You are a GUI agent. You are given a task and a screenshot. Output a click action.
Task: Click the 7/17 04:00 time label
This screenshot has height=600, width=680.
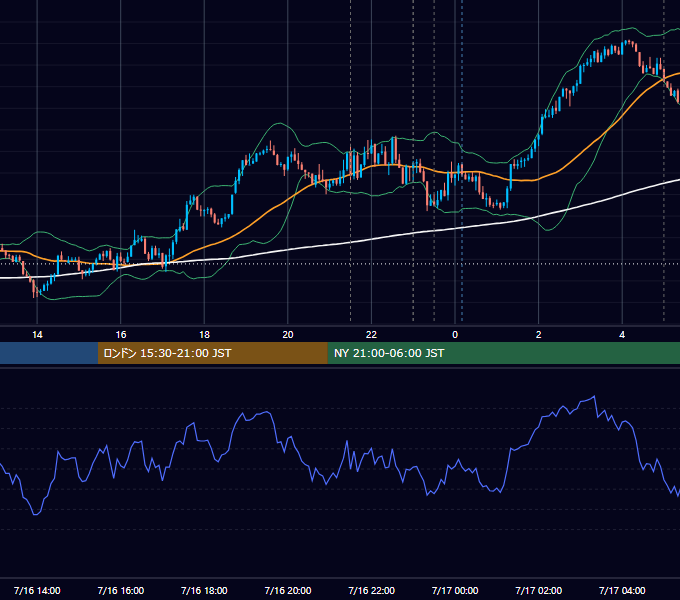coord(622,590)
